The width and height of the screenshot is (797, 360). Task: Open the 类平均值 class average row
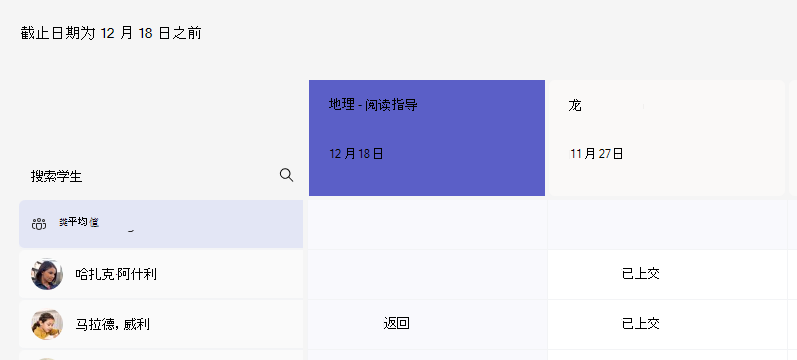click(161, 224)
